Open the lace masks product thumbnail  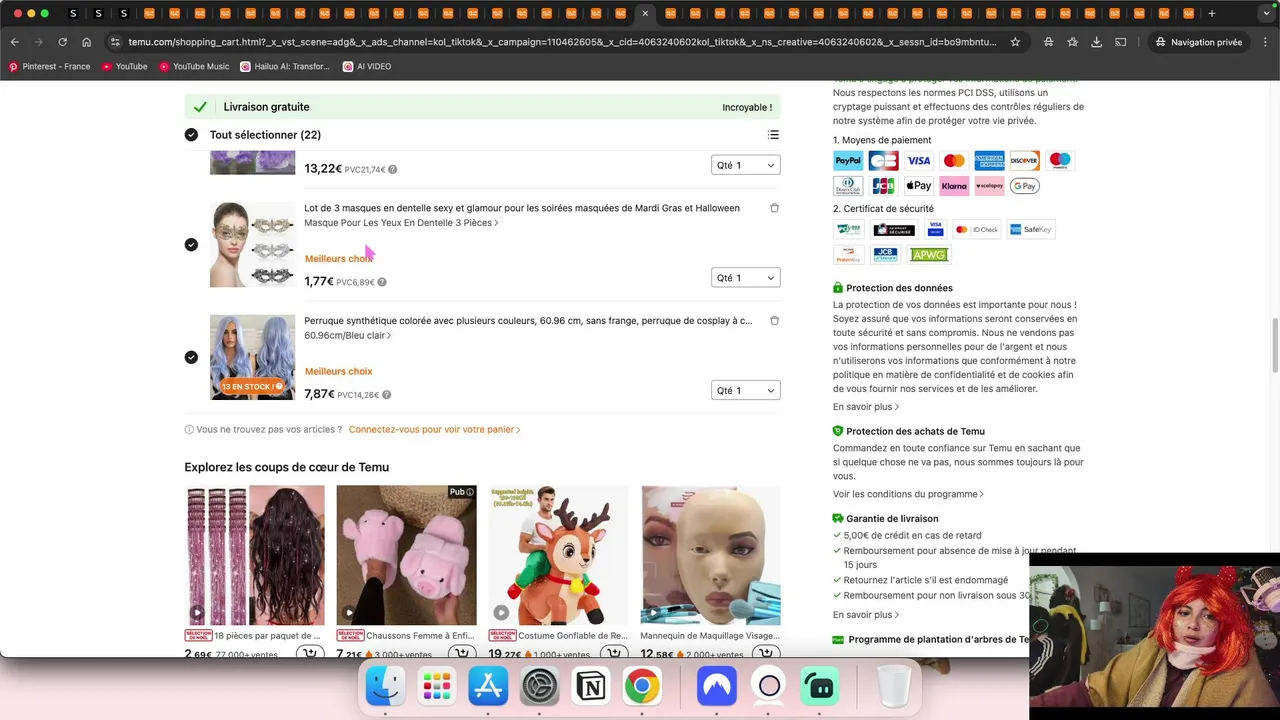252,245
